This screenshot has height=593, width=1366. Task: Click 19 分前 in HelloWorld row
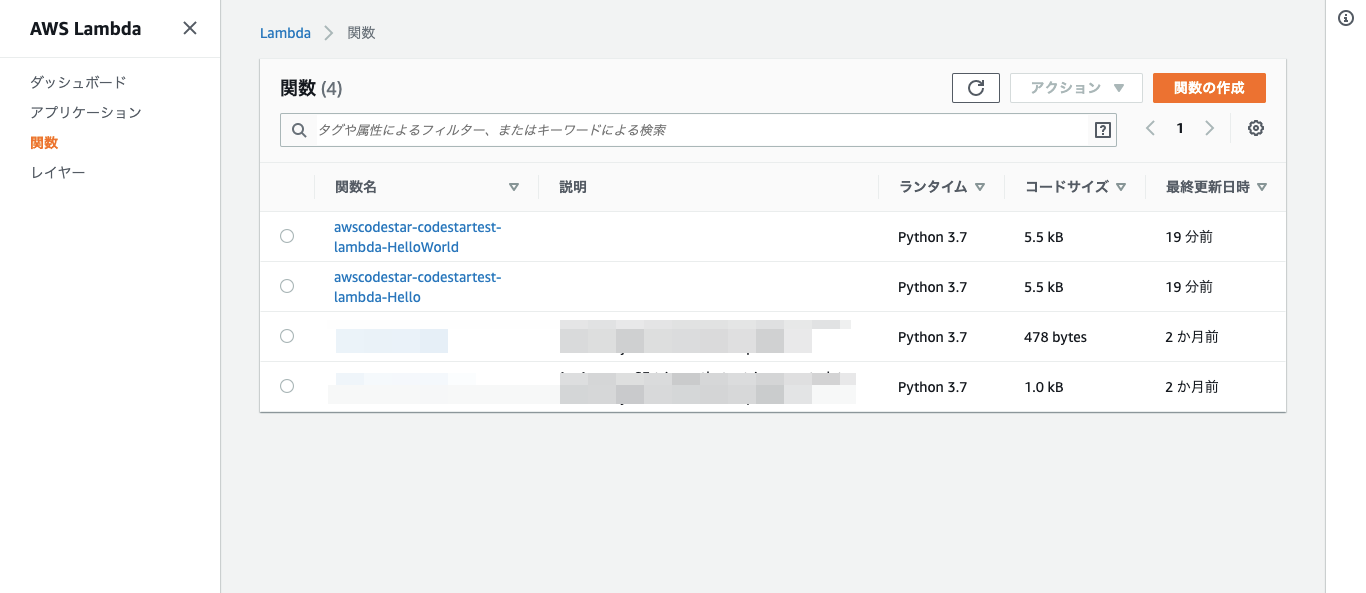coord(1189,237)
